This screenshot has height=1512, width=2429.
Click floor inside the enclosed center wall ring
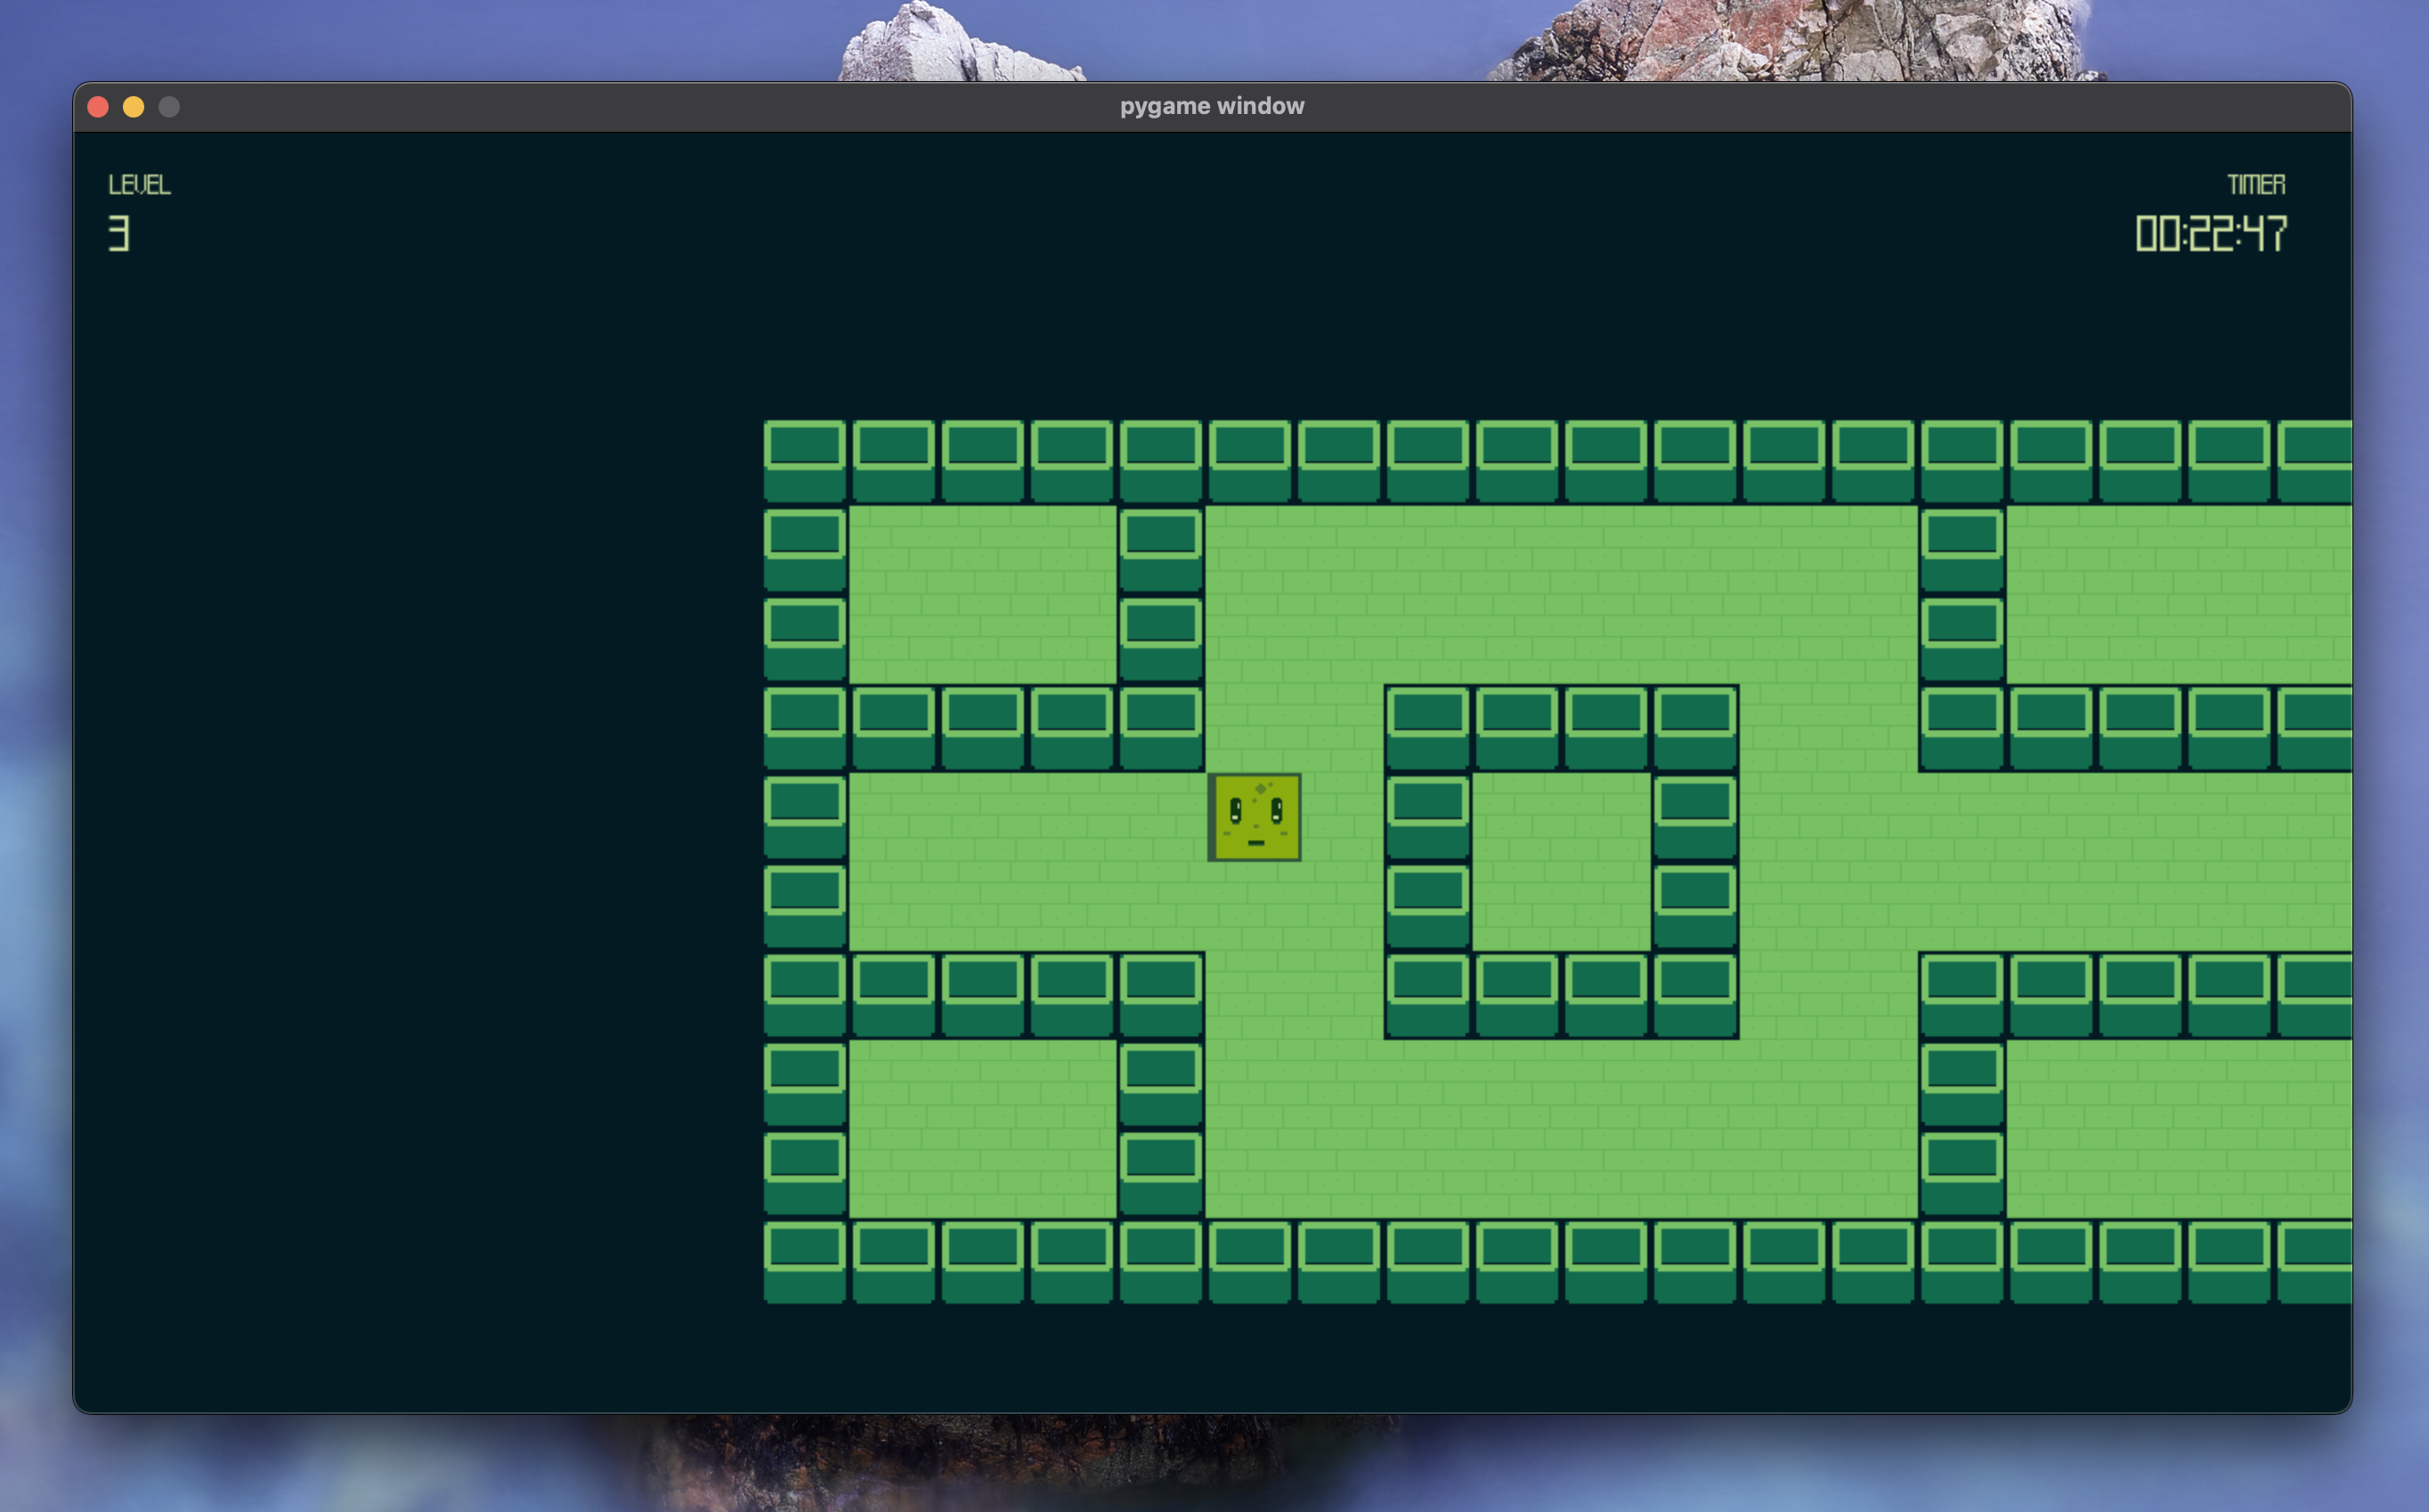1560,861
